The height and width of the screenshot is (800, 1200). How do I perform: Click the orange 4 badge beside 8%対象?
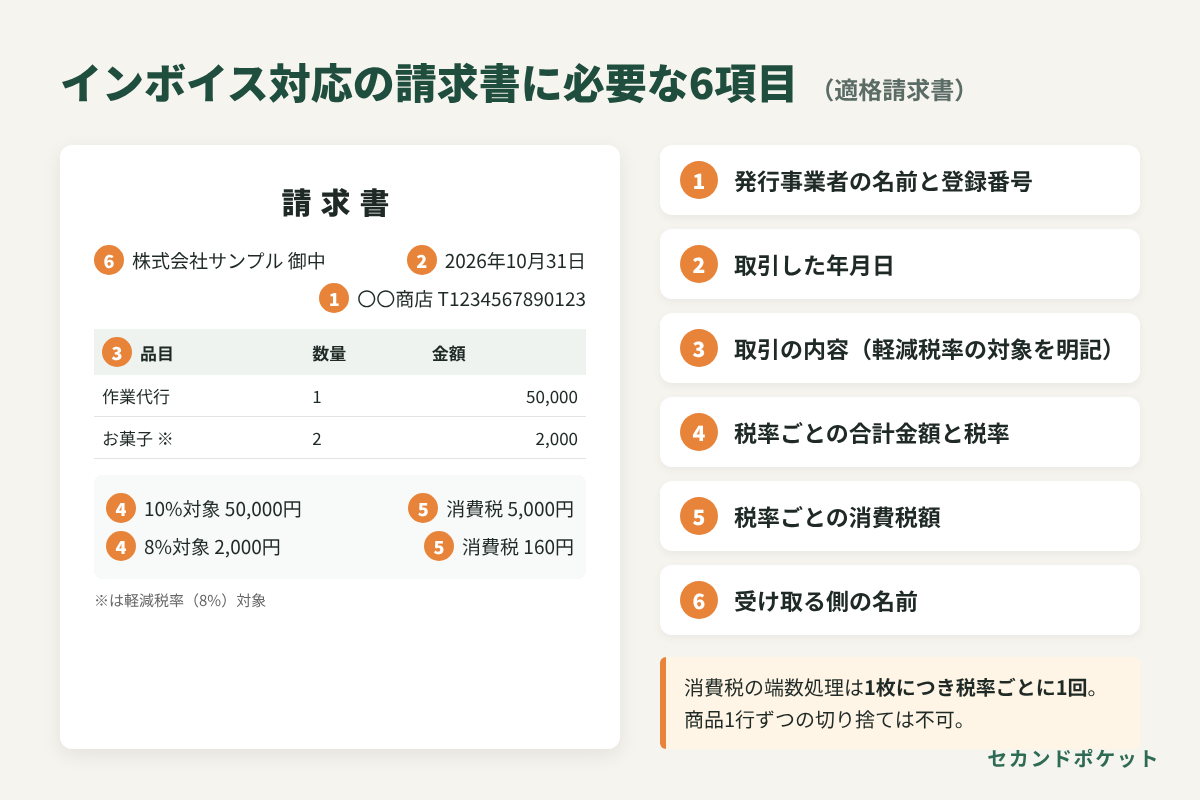(121, 547)
